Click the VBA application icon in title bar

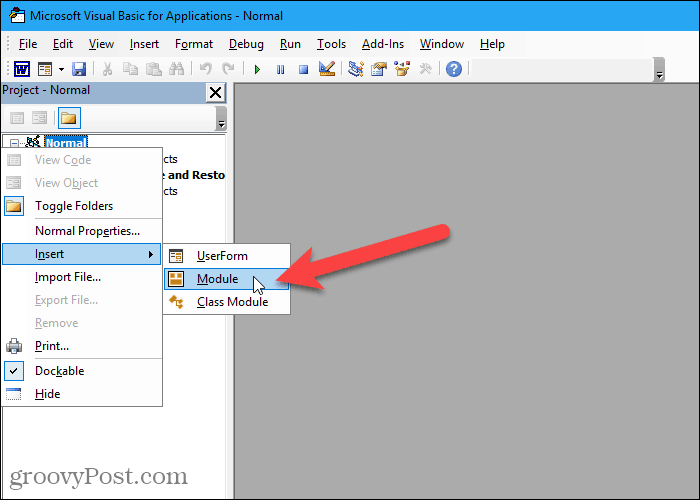[17, 16]
